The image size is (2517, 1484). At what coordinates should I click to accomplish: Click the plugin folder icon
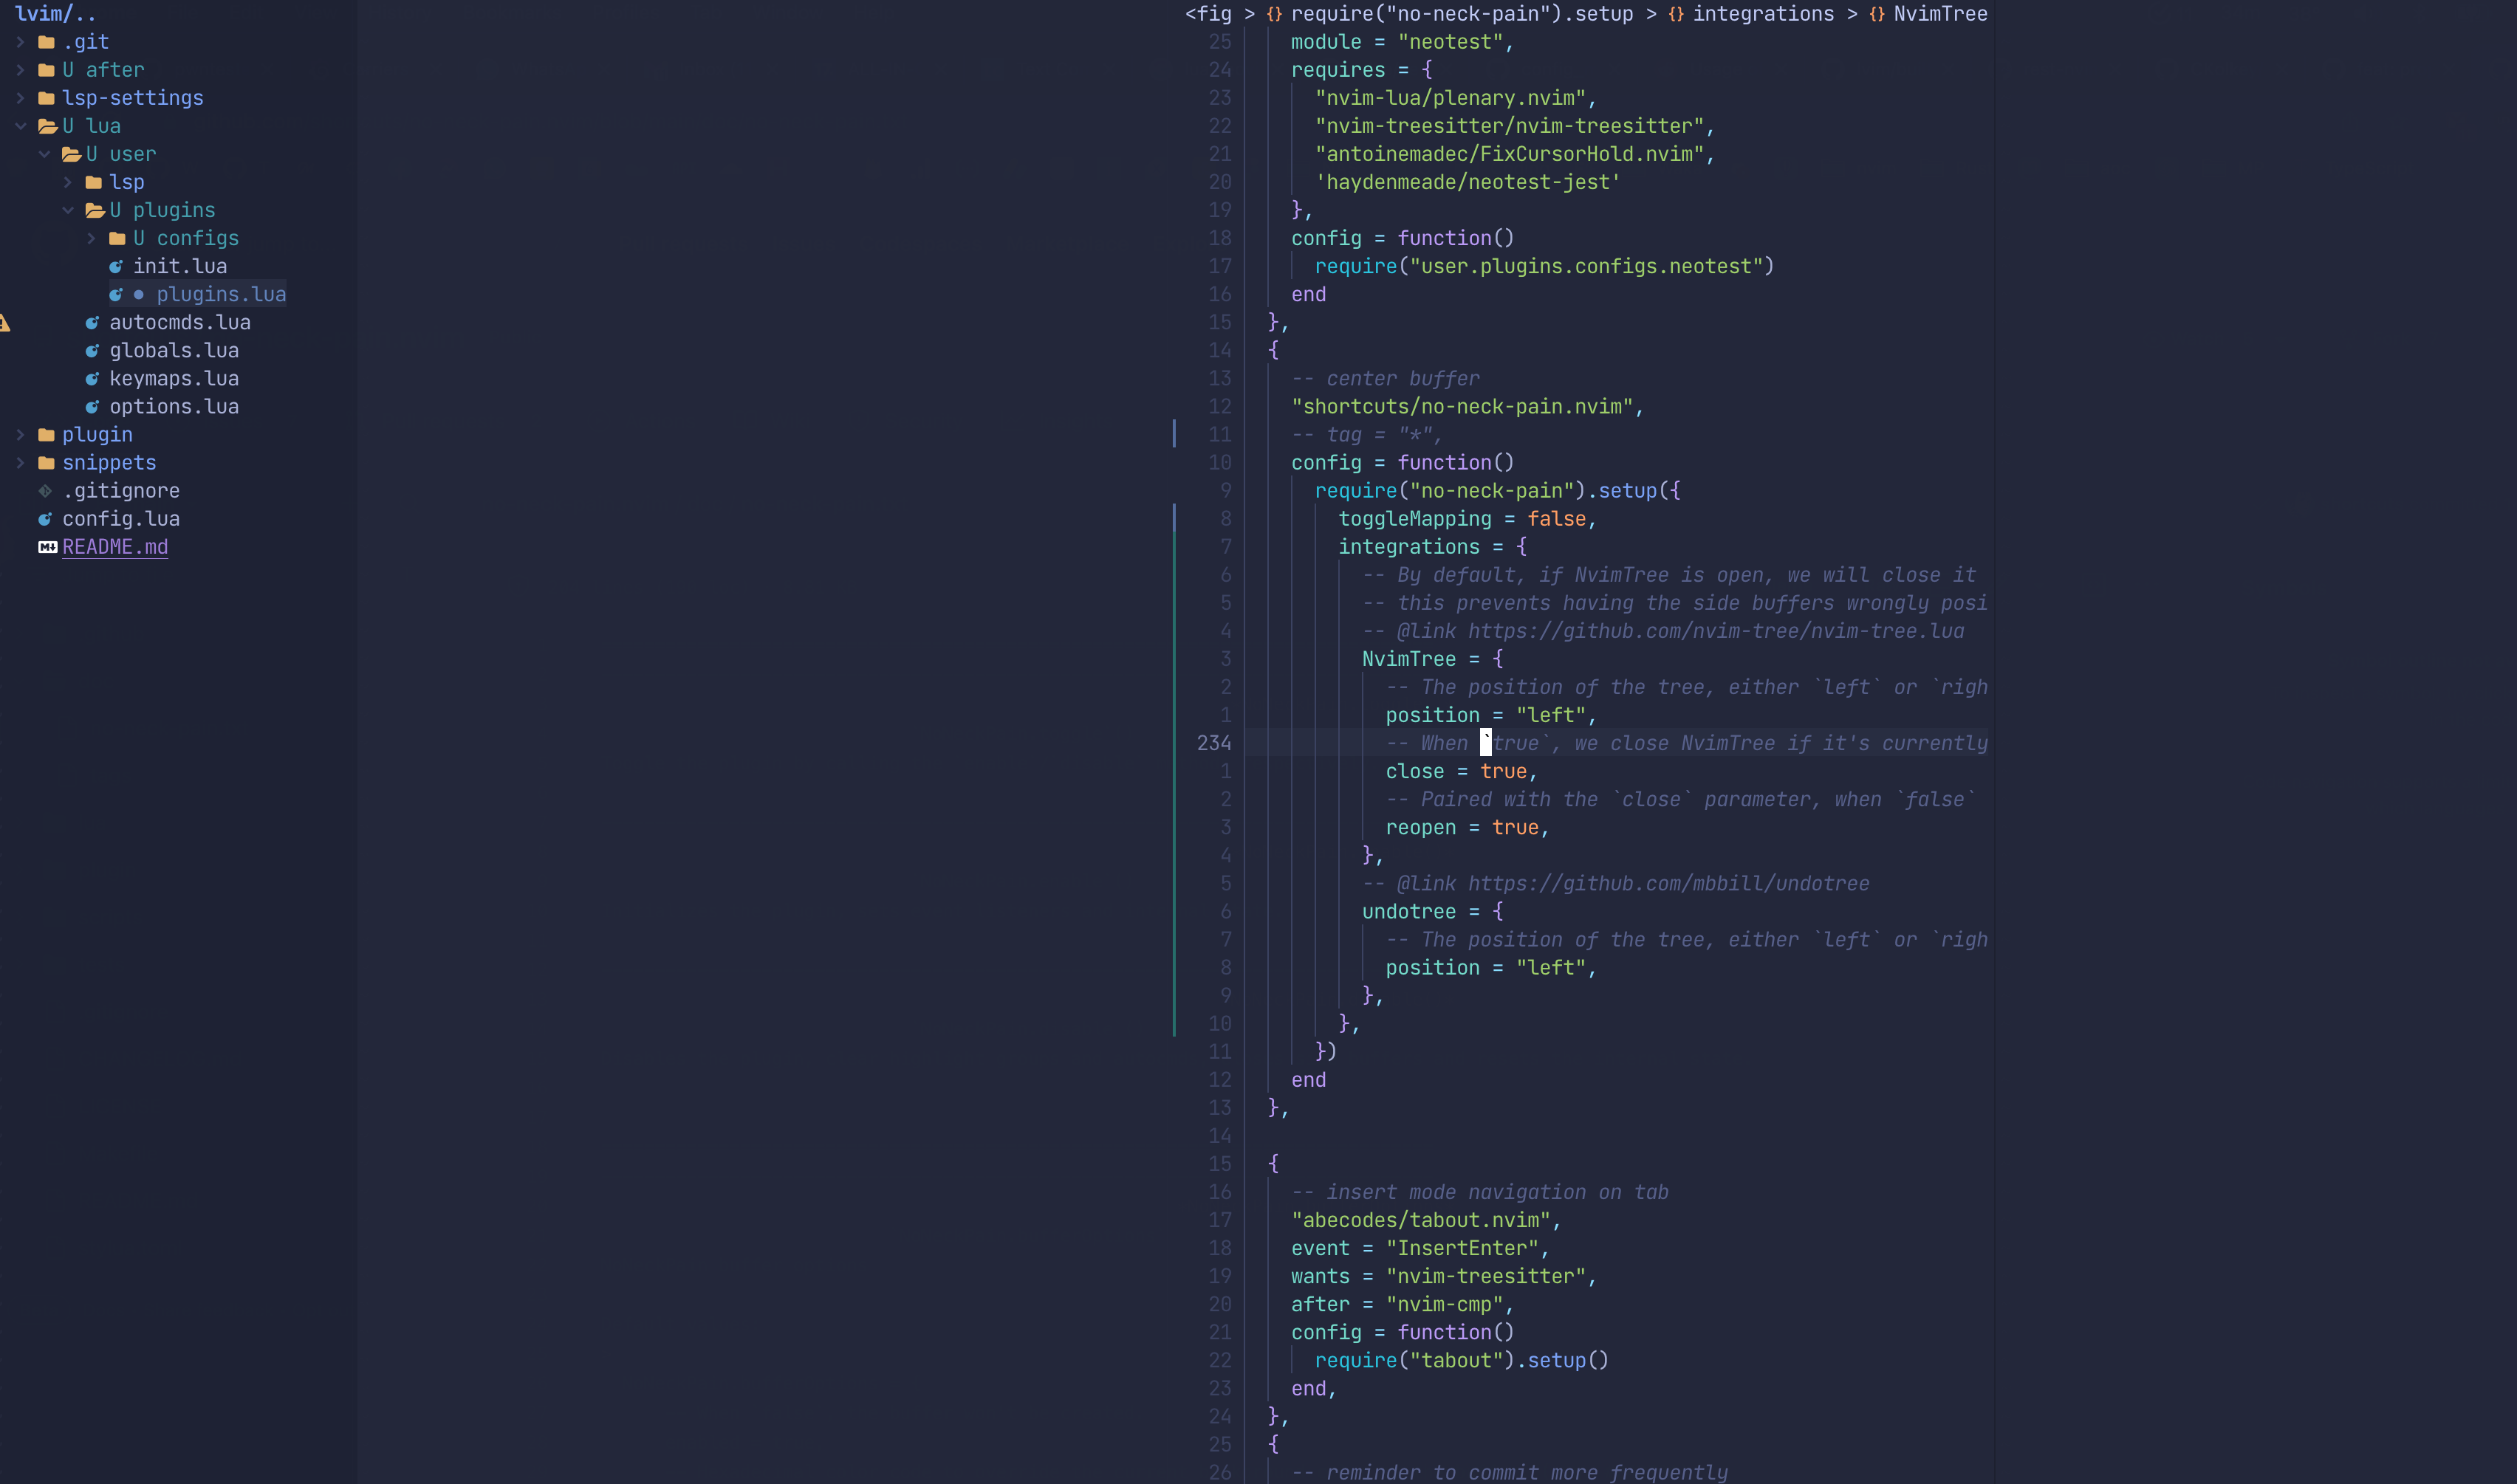click(46, 435)
